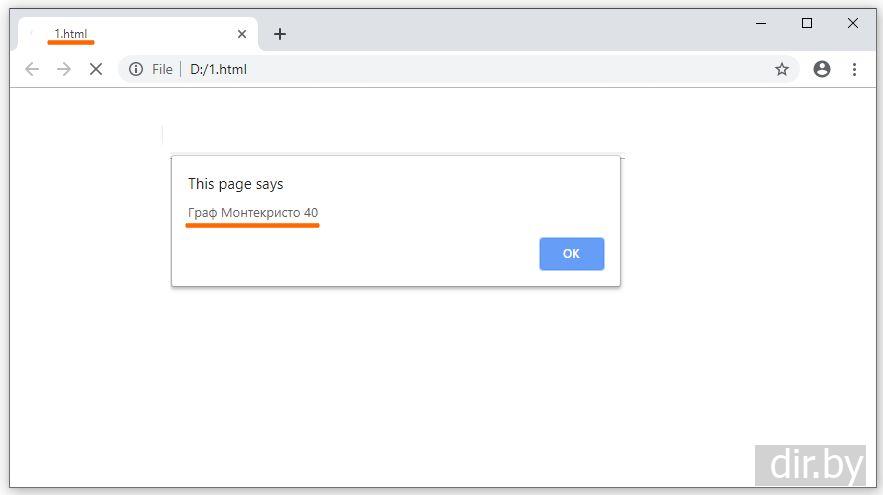This screenshot has width=883, height=495.
Task: Click the D:/1.html address bar
Action: 450,69
